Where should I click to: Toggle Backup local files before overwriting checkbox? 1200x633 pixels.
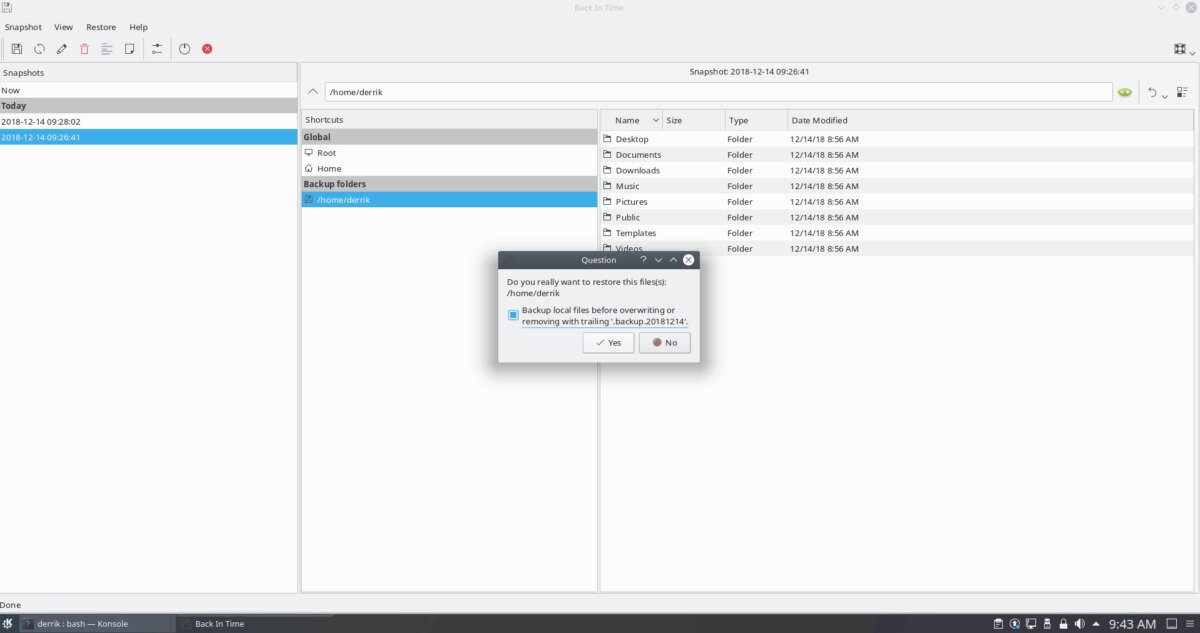point(513,315)
